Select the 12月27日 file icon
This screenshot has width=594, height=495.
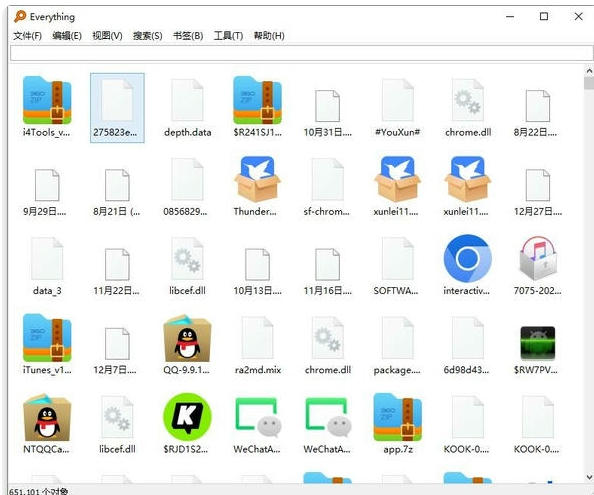[538, 185]
